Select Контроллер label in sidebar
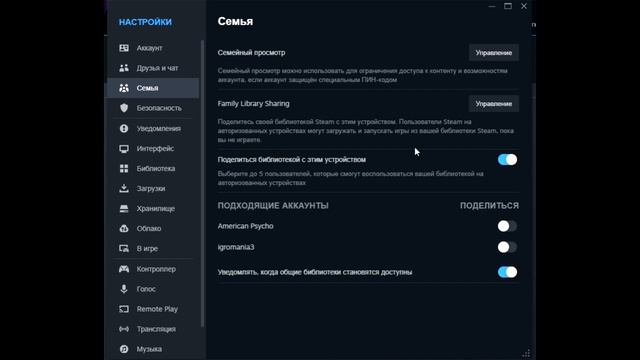This screenshot has height=360, width=640. pyautogui.click(x=156, y=269)
